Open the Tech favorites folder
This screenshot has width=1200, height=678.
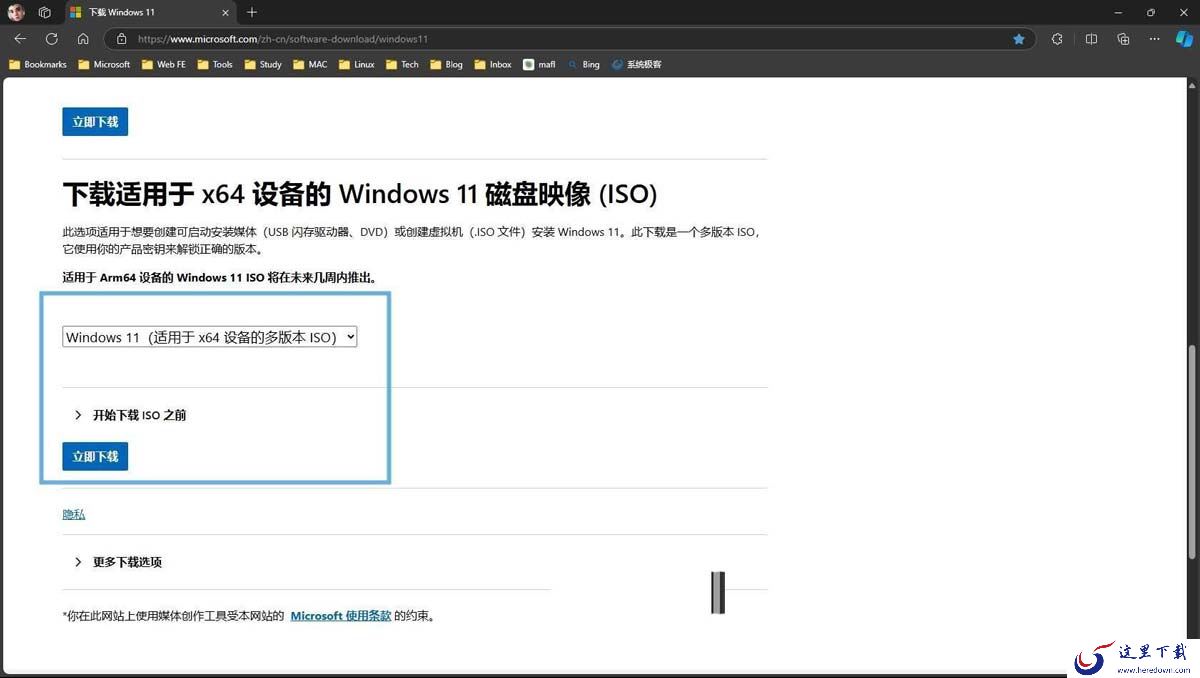(402, 64)
